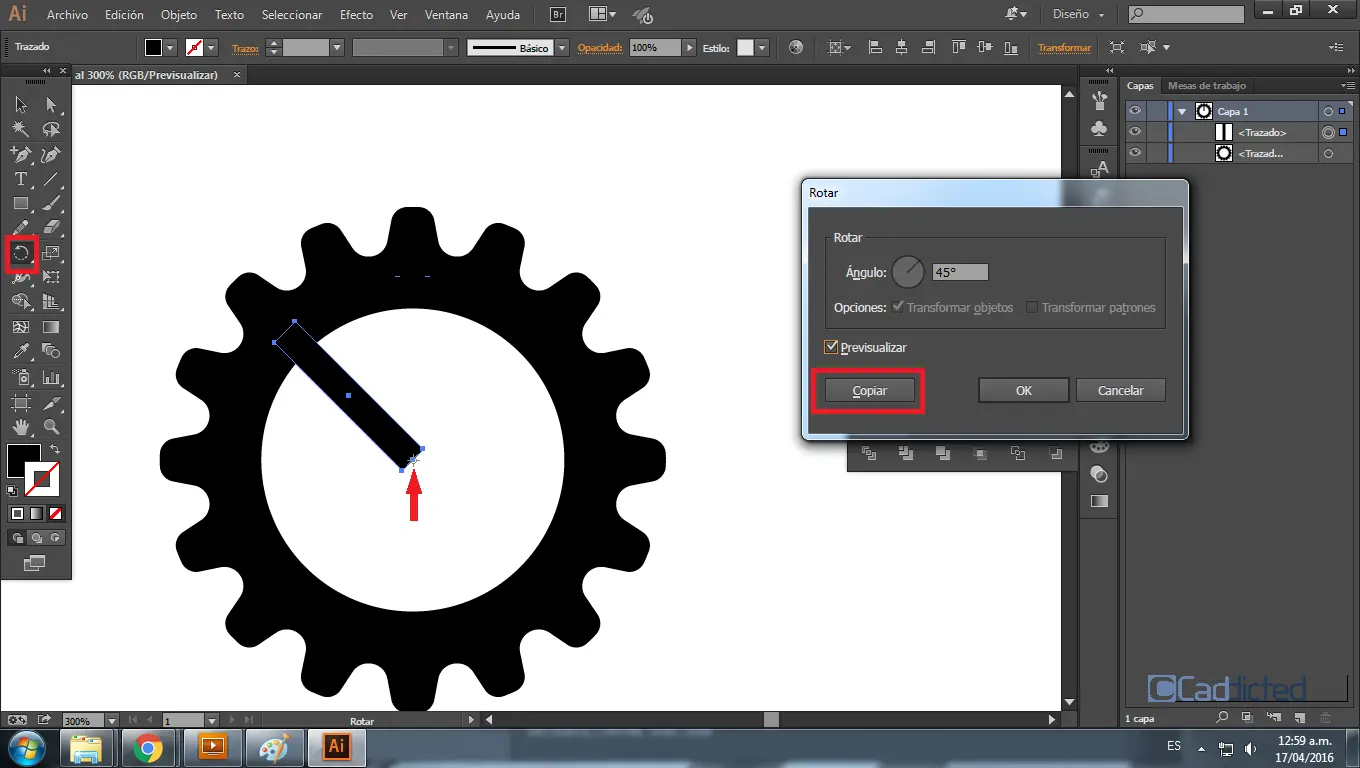Open the Estilo graphic style dropdown
Image resolution: width=1360 pixels, height=768 pixels.
coord(762,47)
